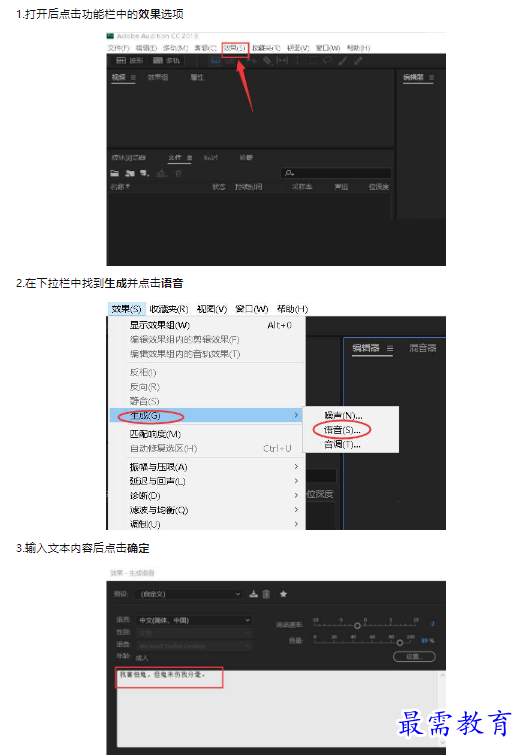This screenshot has height=755, width=520.
Task: Open the 编辑(E) menu in step 1 window
Action: [146, 48]
